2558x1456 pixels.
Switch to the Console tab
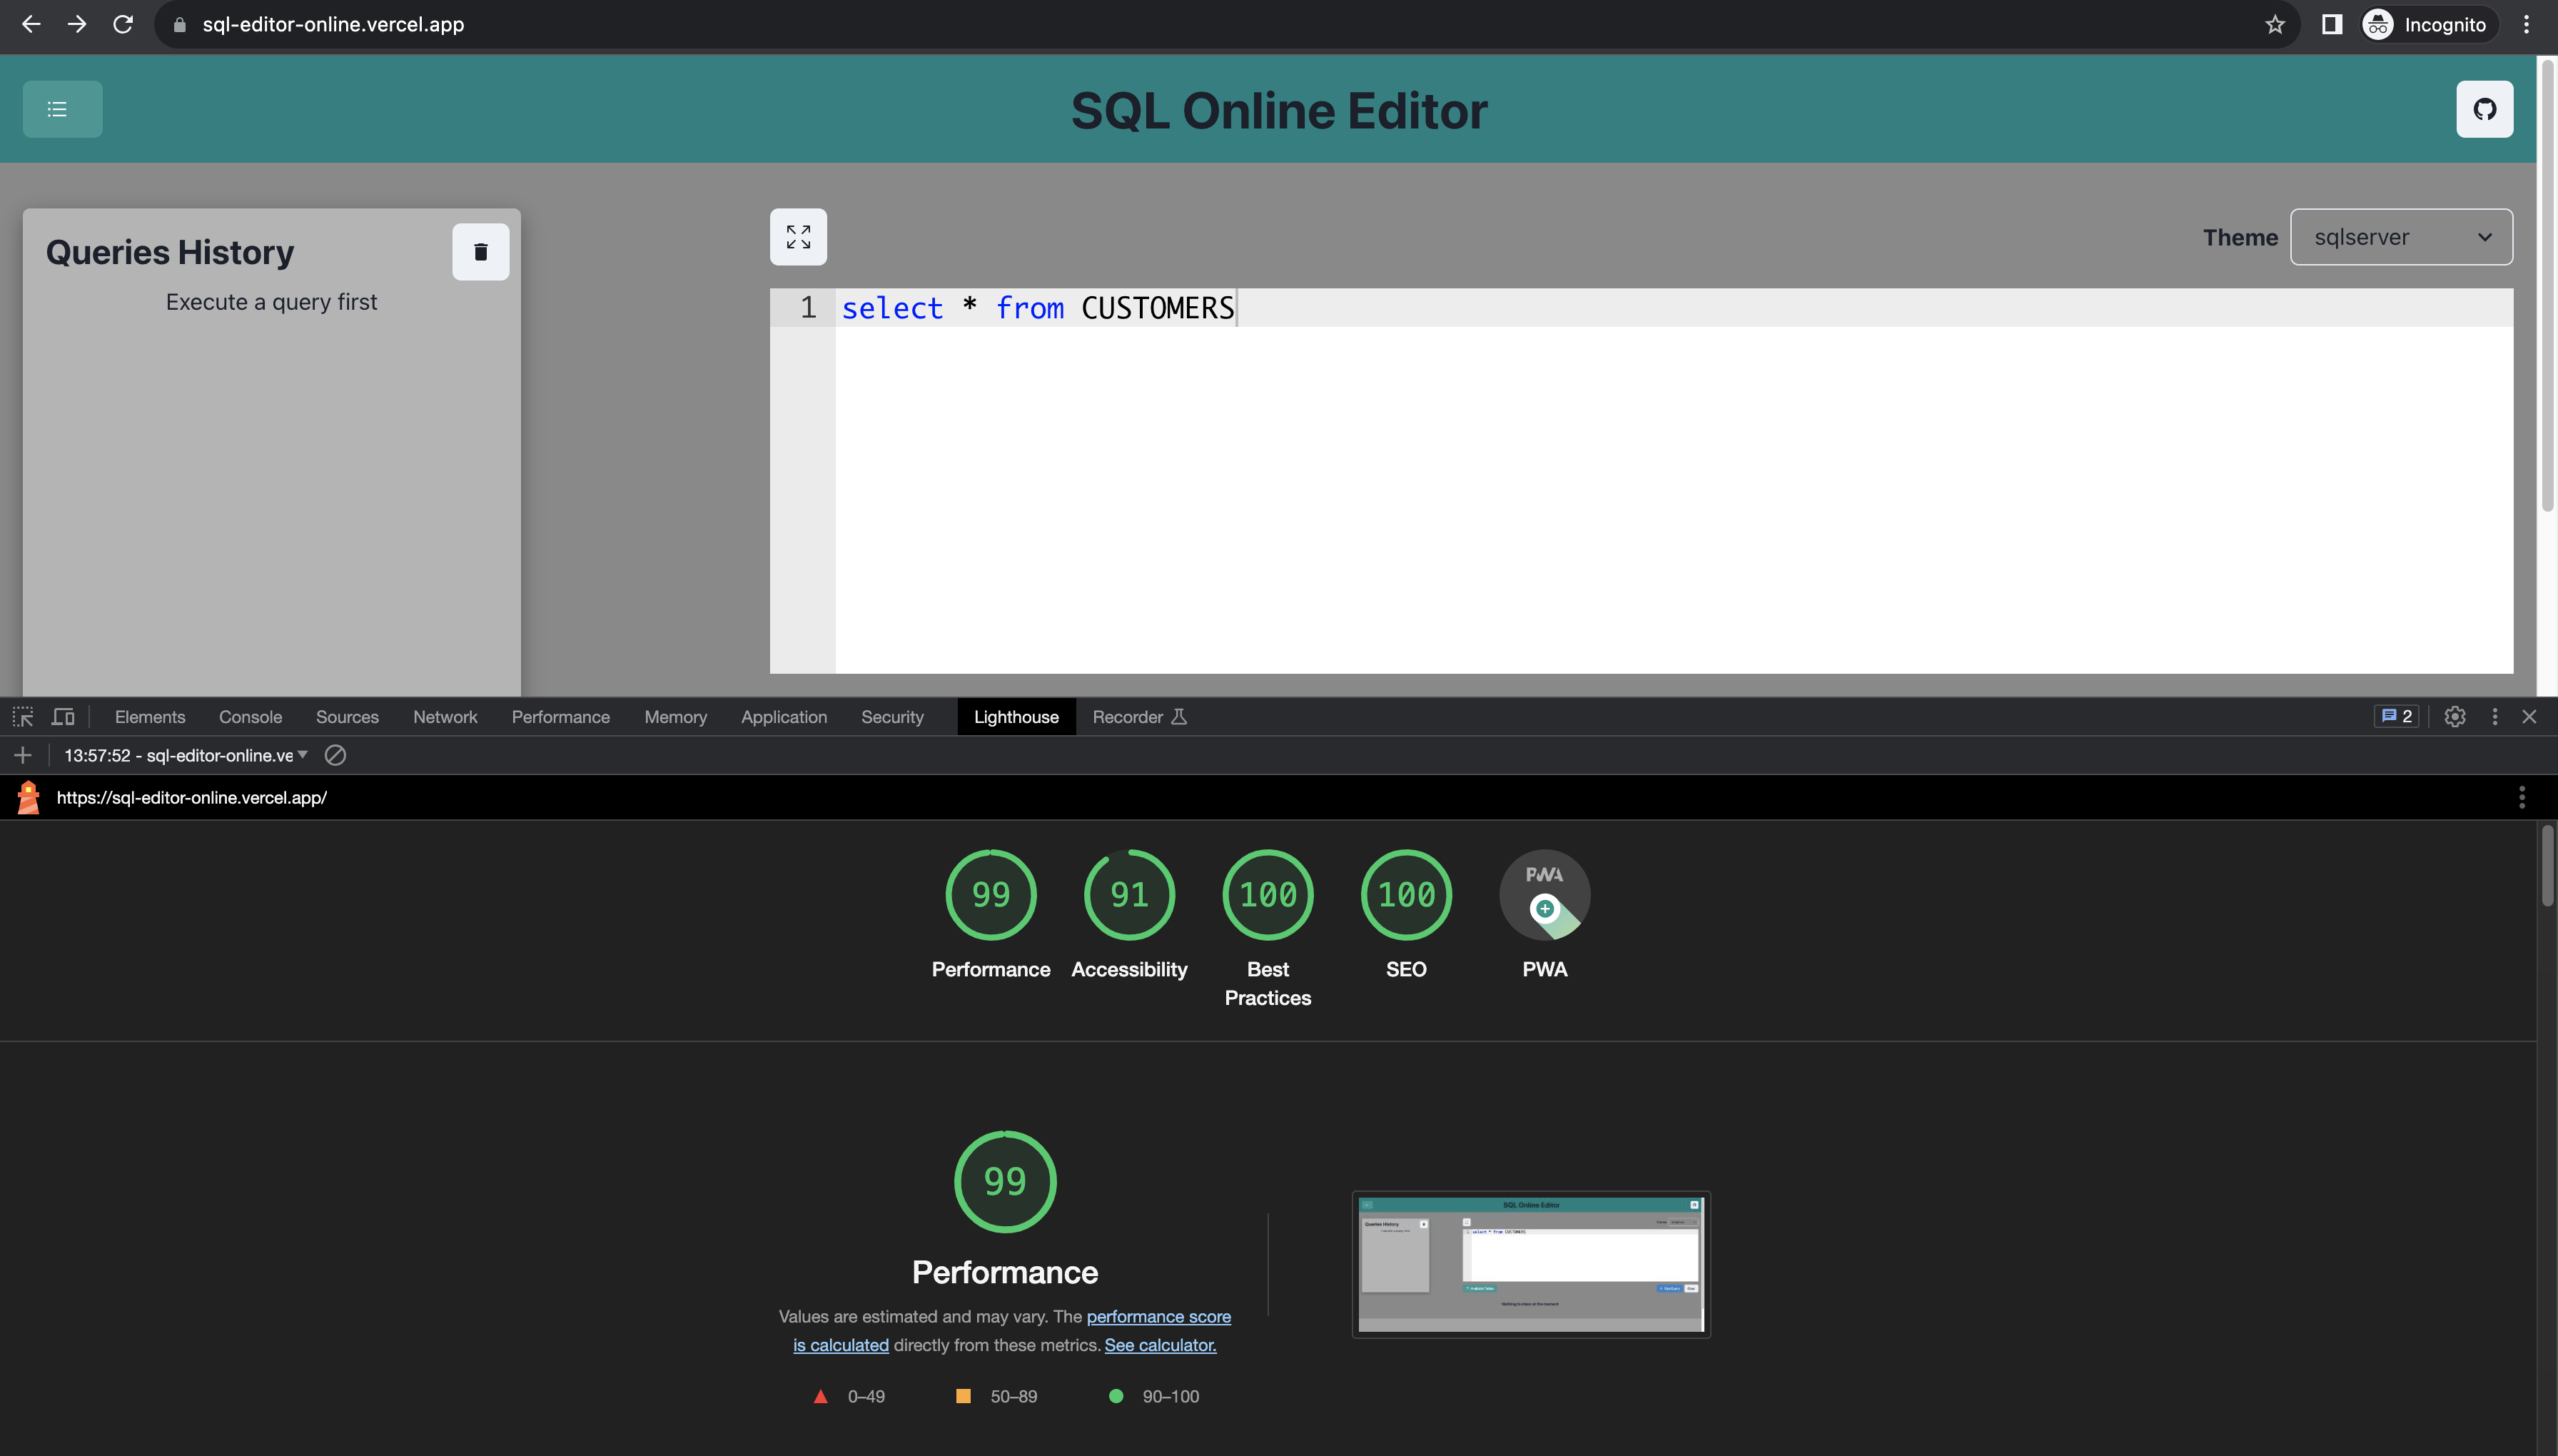[x=250, y=717]
